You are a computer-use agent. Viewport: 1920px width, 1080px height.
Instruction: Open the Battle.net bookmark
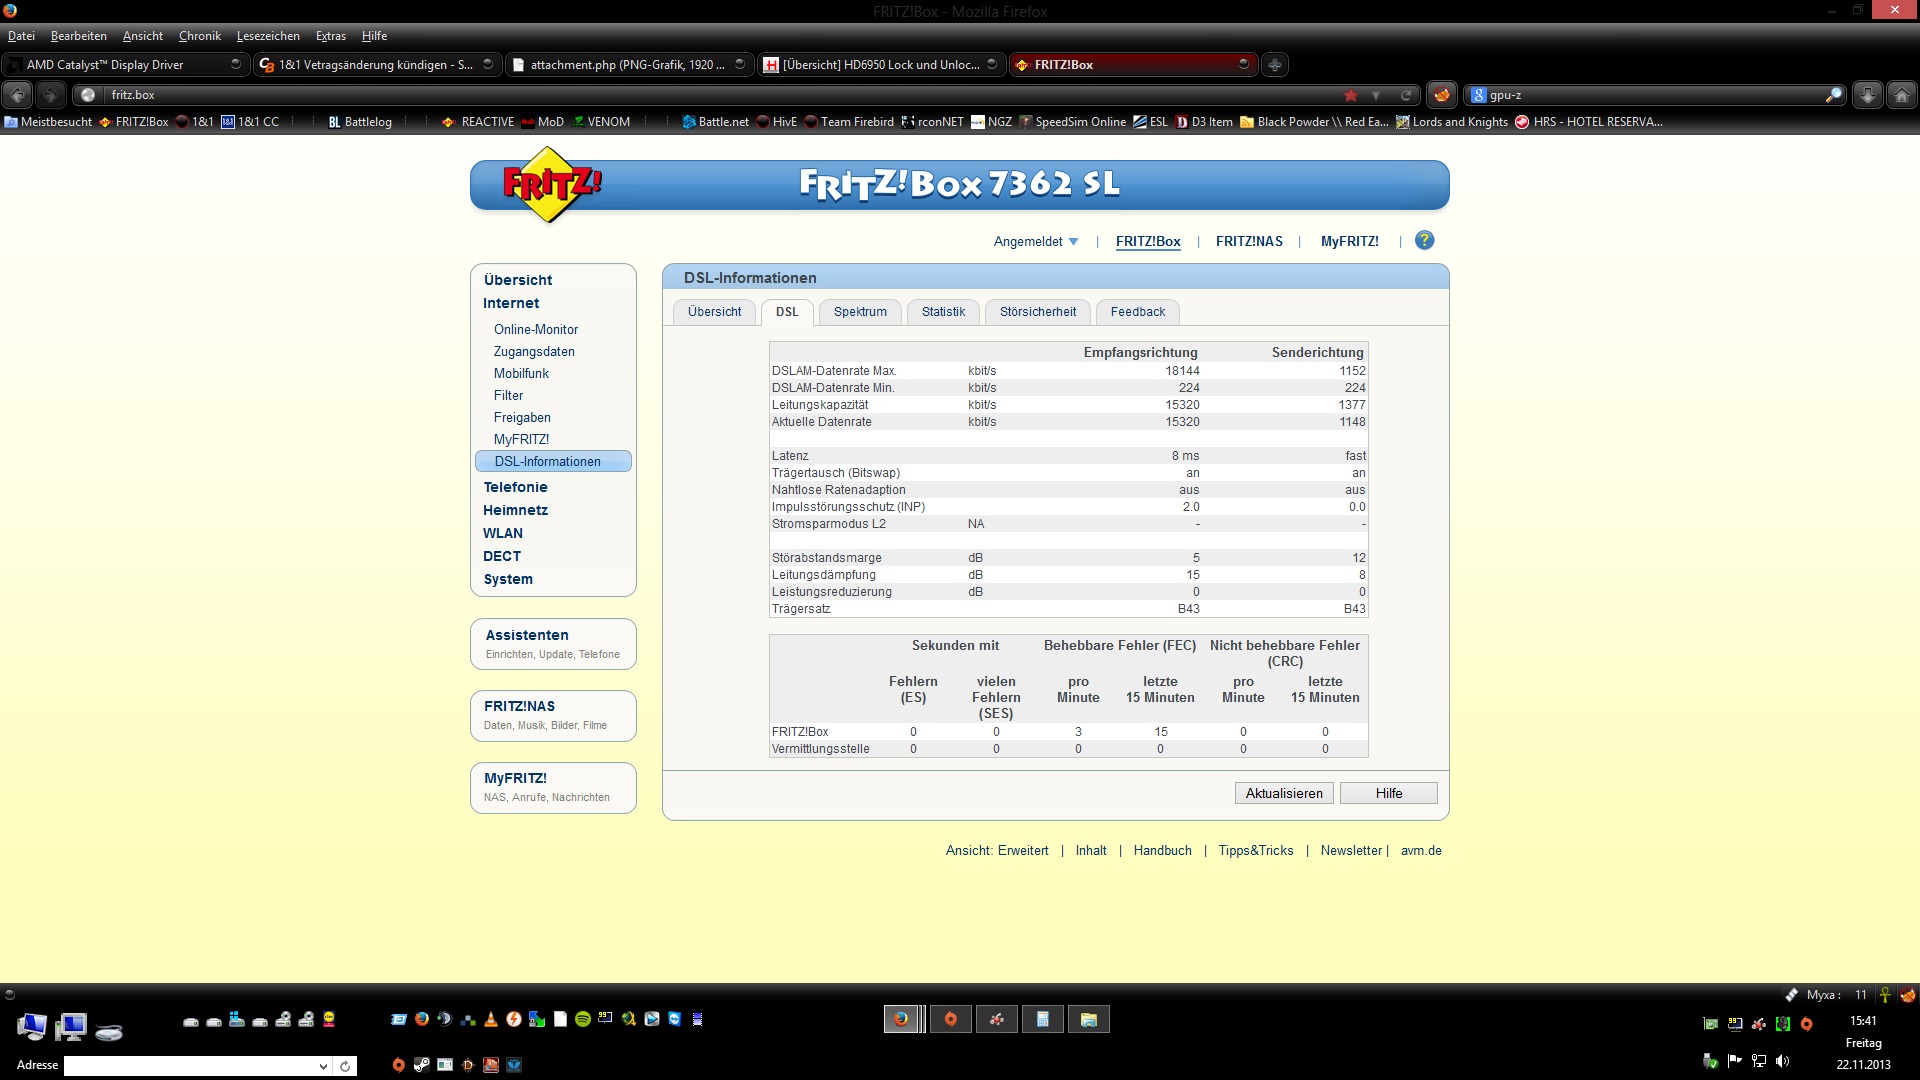(x=715, y=122)
